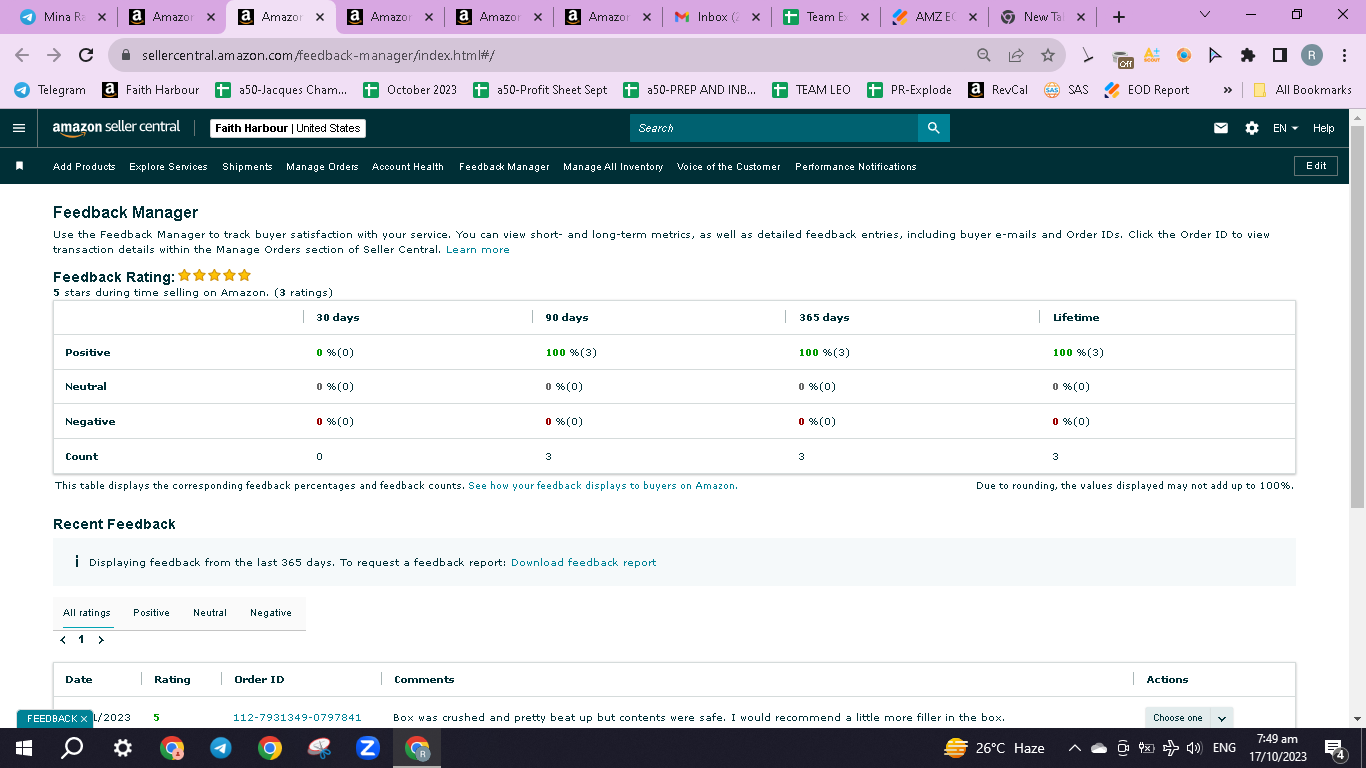The image size is (1366, 768).
Task: Click the share page icon in the address bar
Action: (x=1016, y=55)
